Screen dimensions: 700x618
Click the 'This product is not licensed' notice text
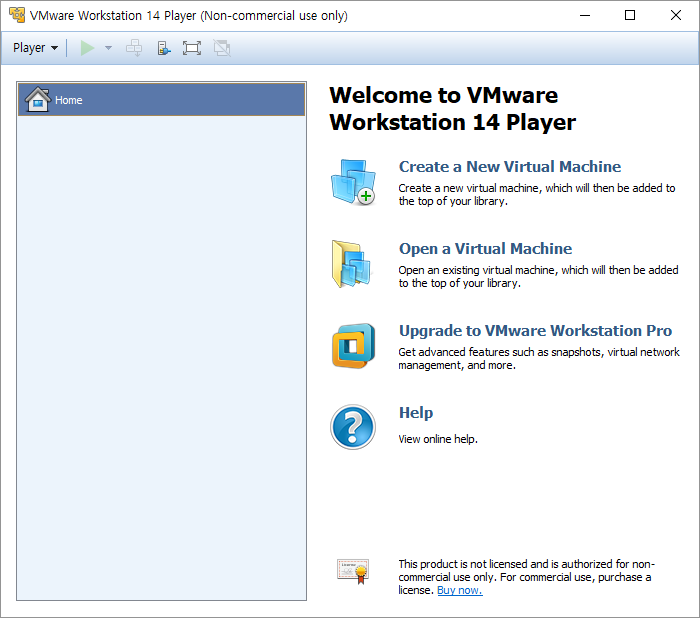(527, 577)
